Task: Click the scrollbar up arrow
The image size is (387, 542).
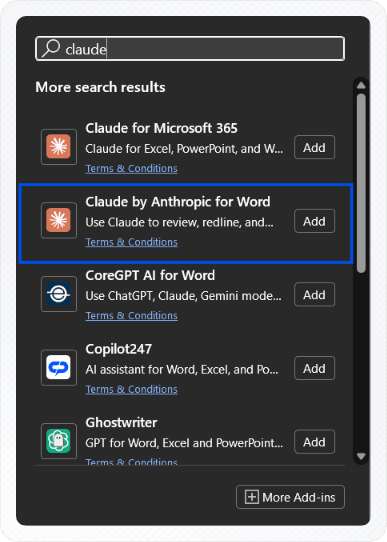Action: click(361, 85)
